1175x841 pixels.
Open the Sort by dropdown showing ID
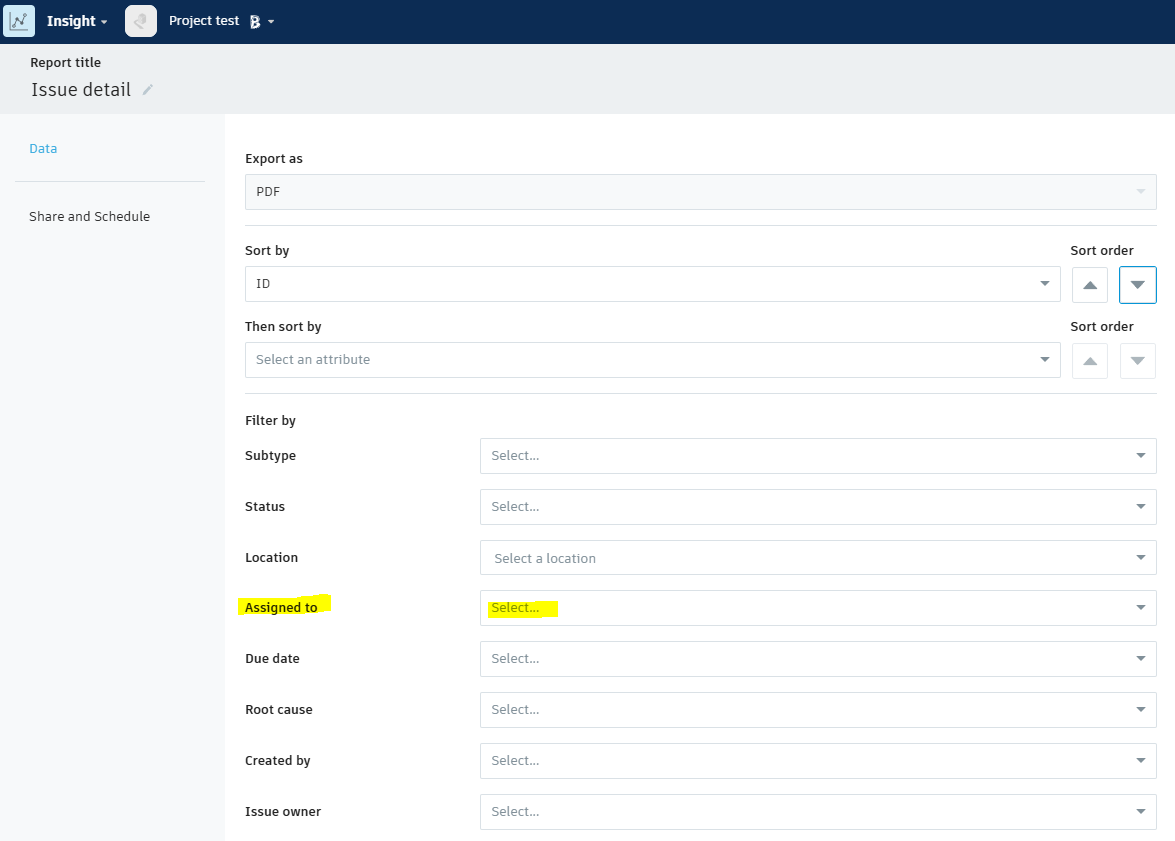click(x=652, y=284)
